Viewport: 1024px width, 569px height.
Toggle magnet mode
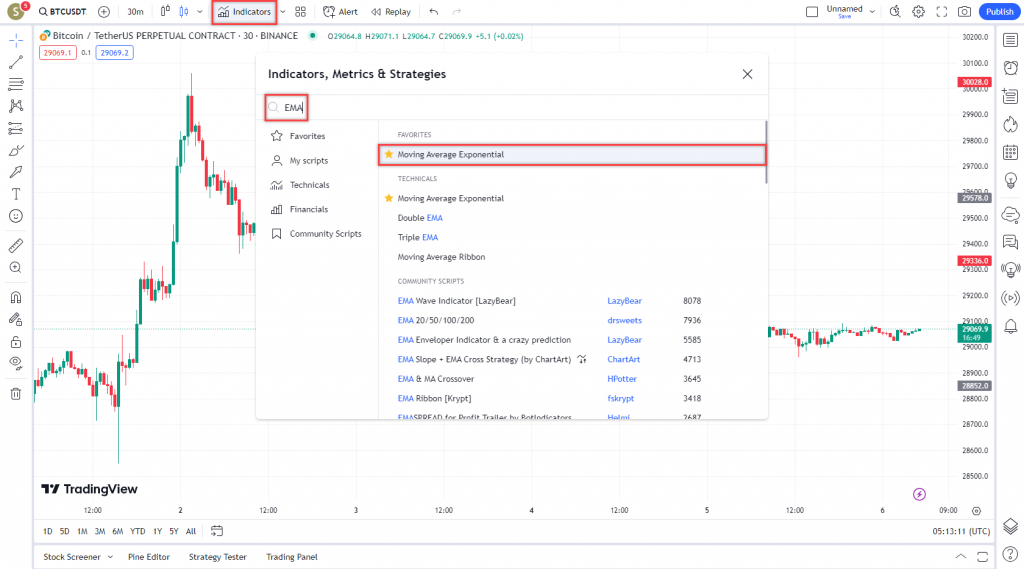[x=16, y=297]
